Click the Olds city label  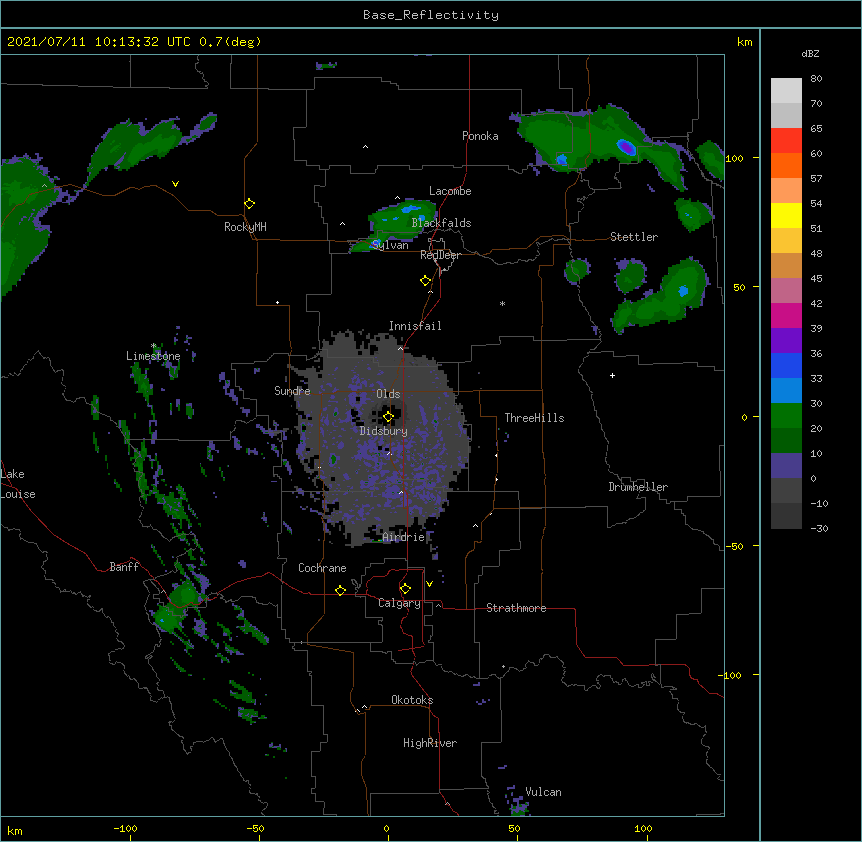pyautogui.click(x=388, y=394)
